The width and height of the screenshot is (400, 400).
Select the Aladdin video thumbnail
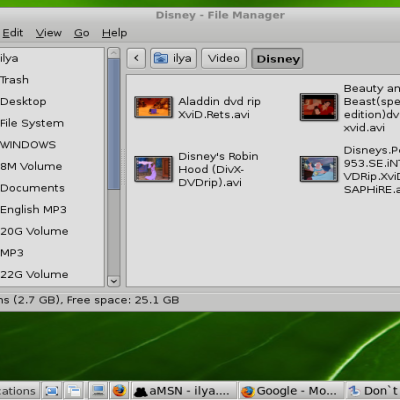[153, 107]
